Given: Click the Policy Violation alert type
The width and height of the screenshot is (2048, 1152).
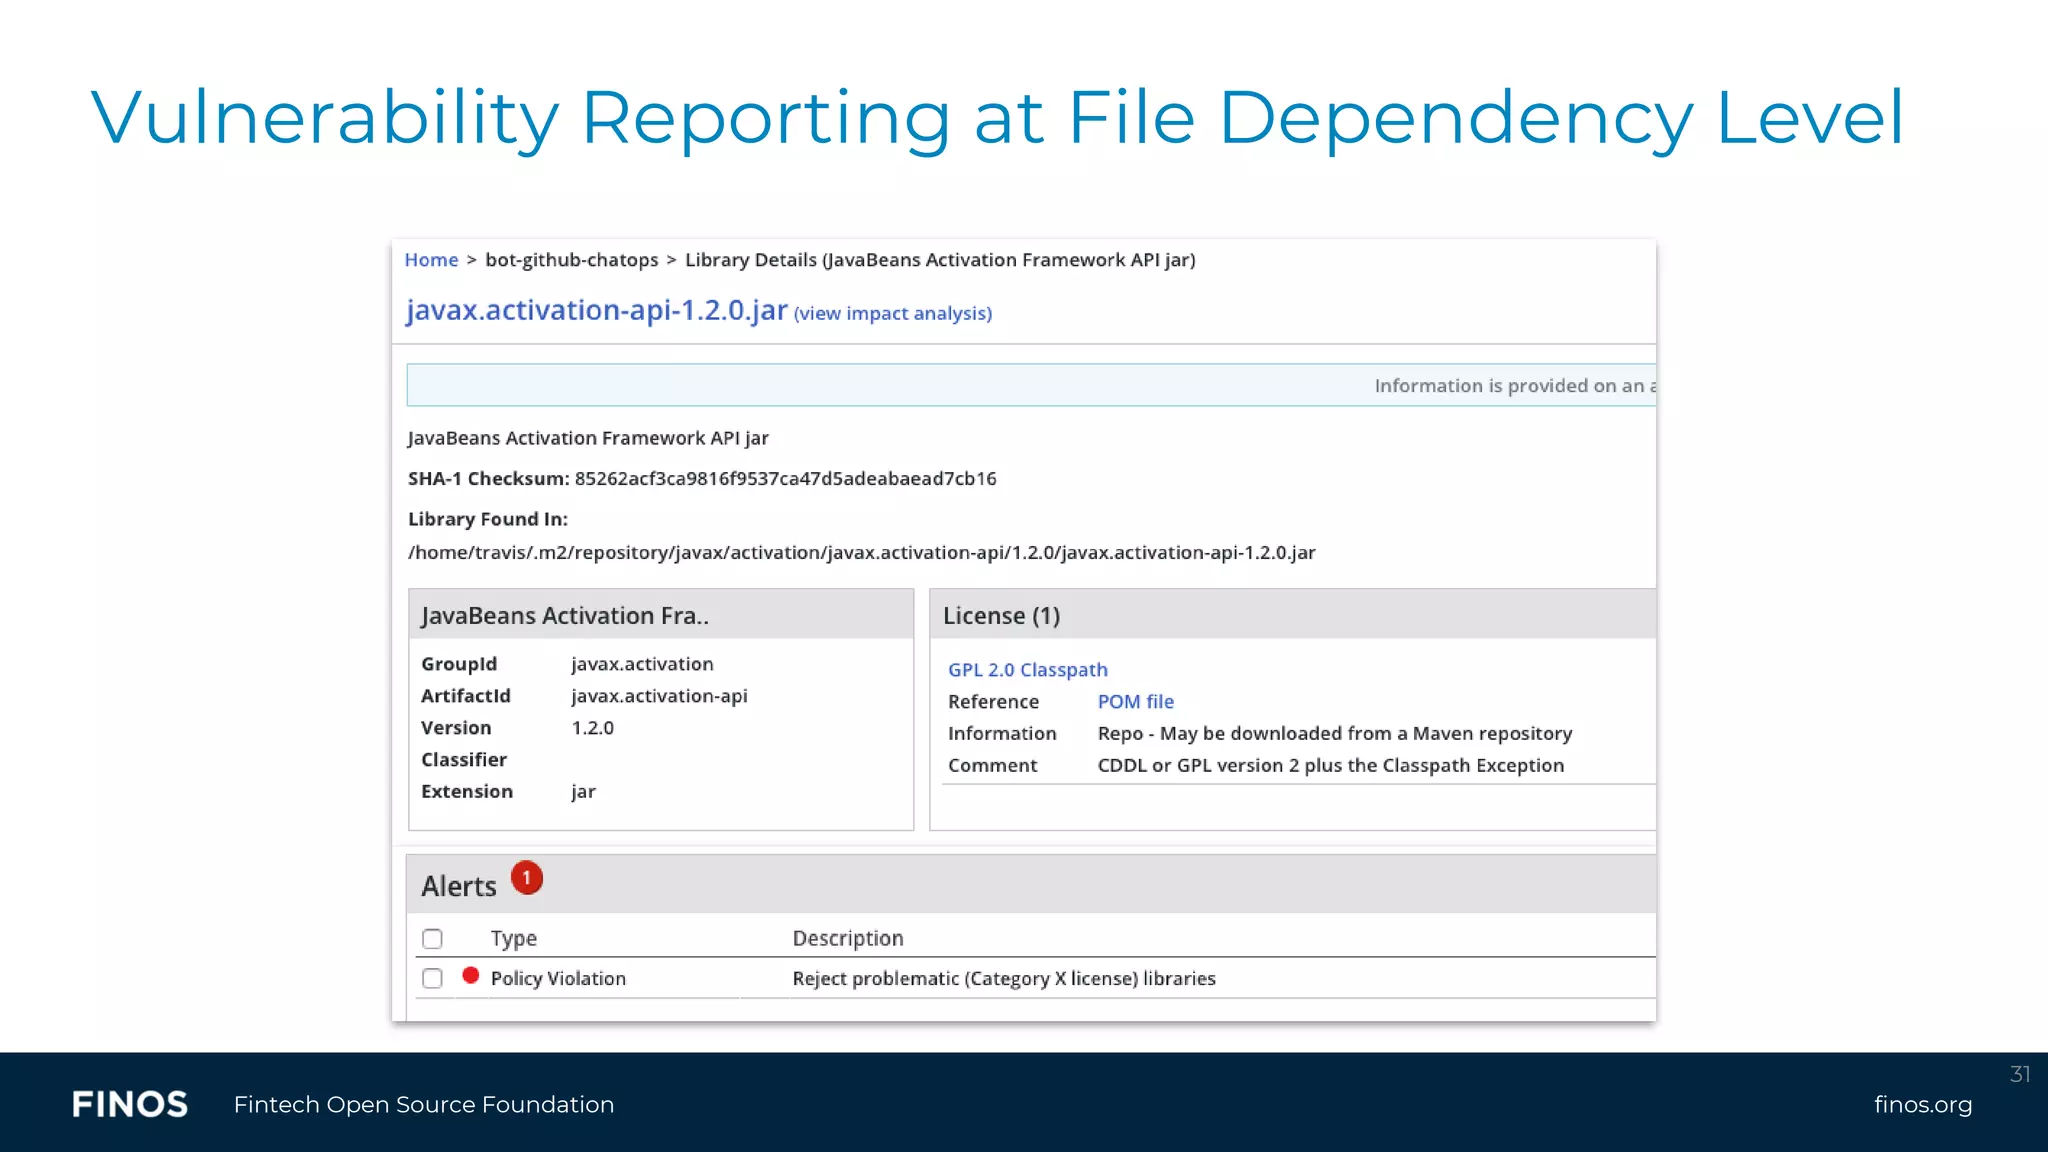Looking at the screenshot, I should tap(558, 978).
